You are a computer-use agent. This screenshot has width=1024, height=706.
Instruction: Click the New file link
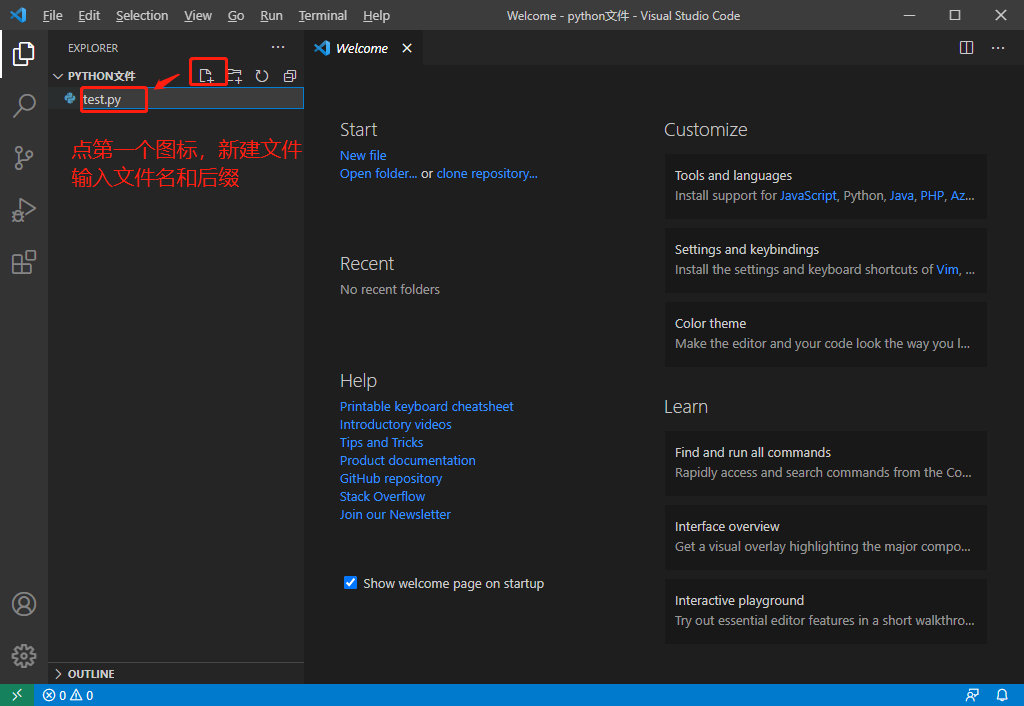(363, 155)
